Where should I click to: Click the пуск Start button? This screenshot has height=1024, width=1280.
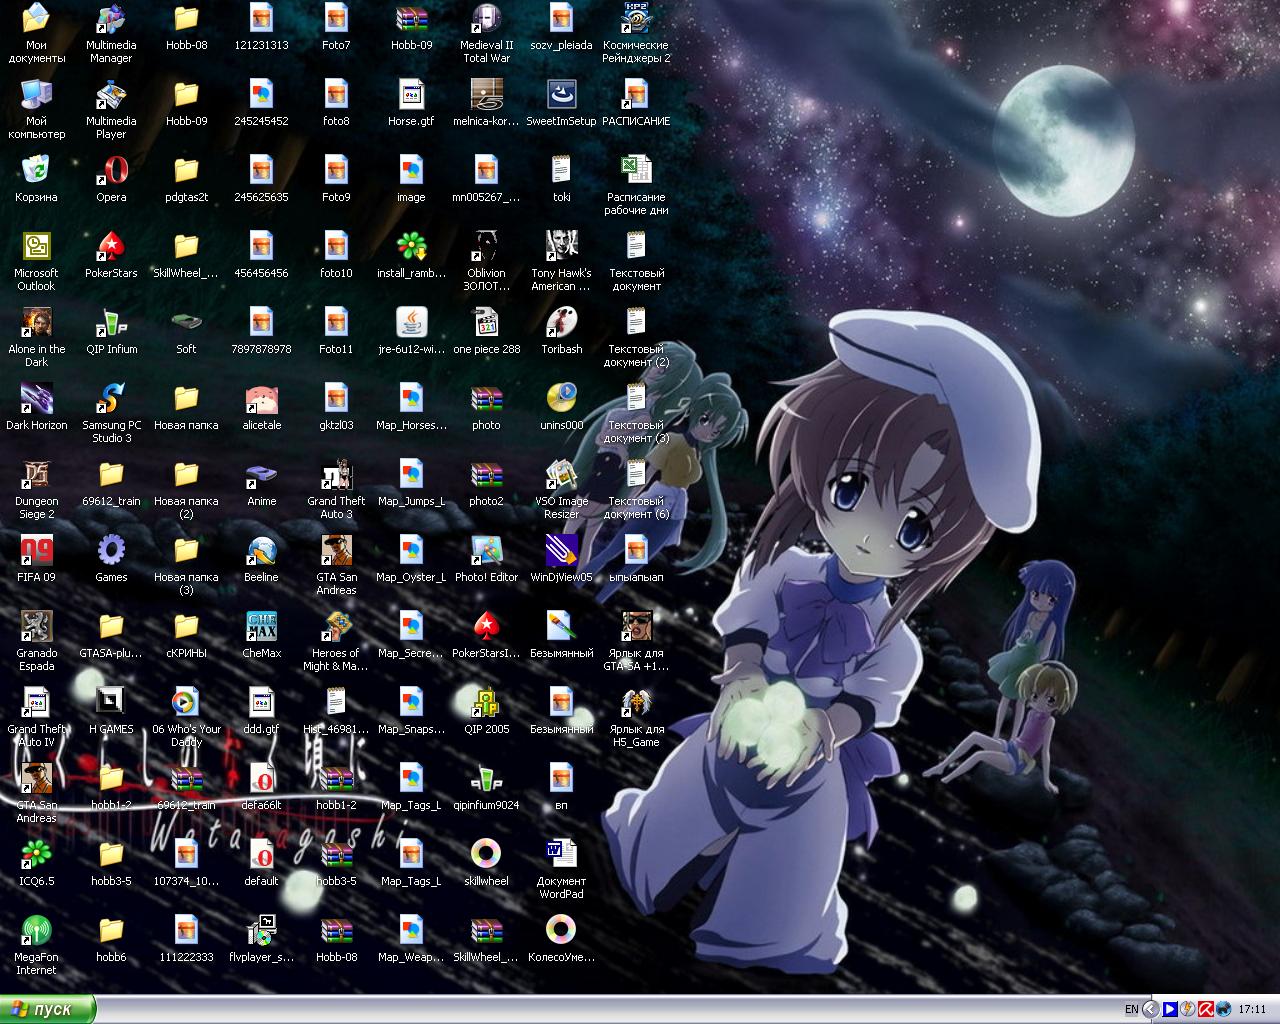click(x=47, y=1009)
